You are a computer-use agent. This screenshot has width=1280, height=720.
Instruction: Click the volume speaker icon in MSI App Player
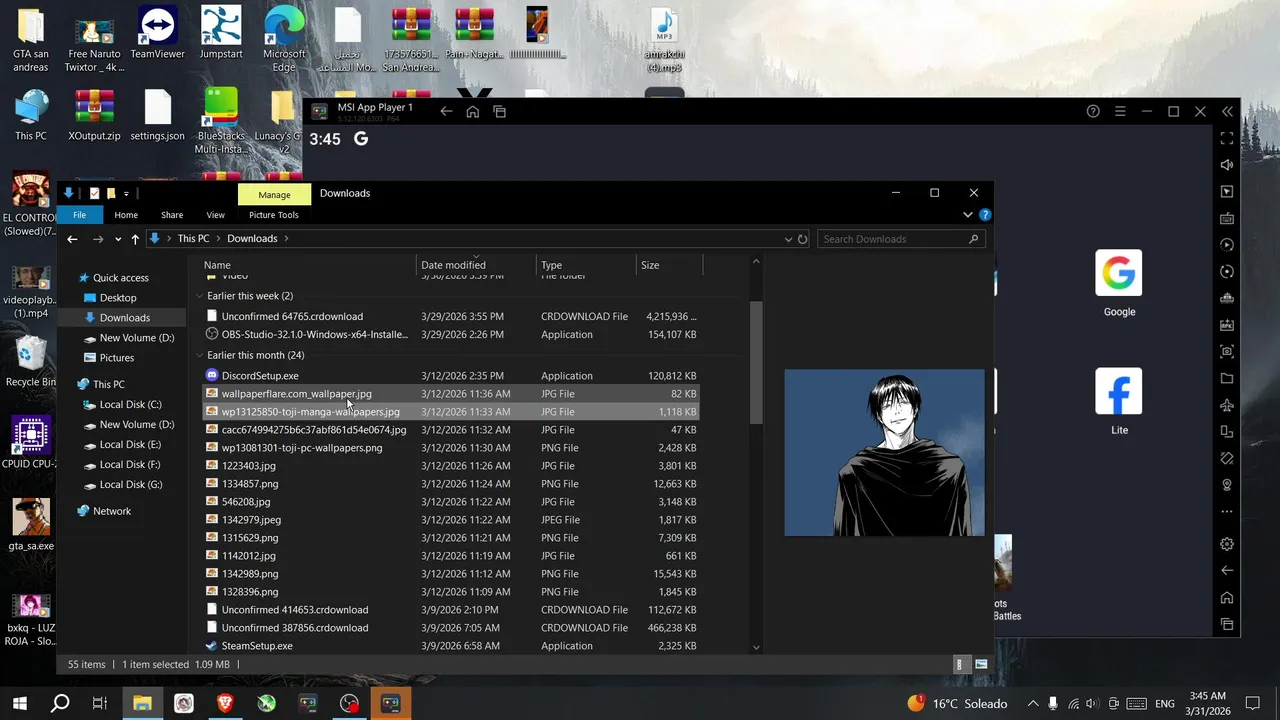[1227, 165]
